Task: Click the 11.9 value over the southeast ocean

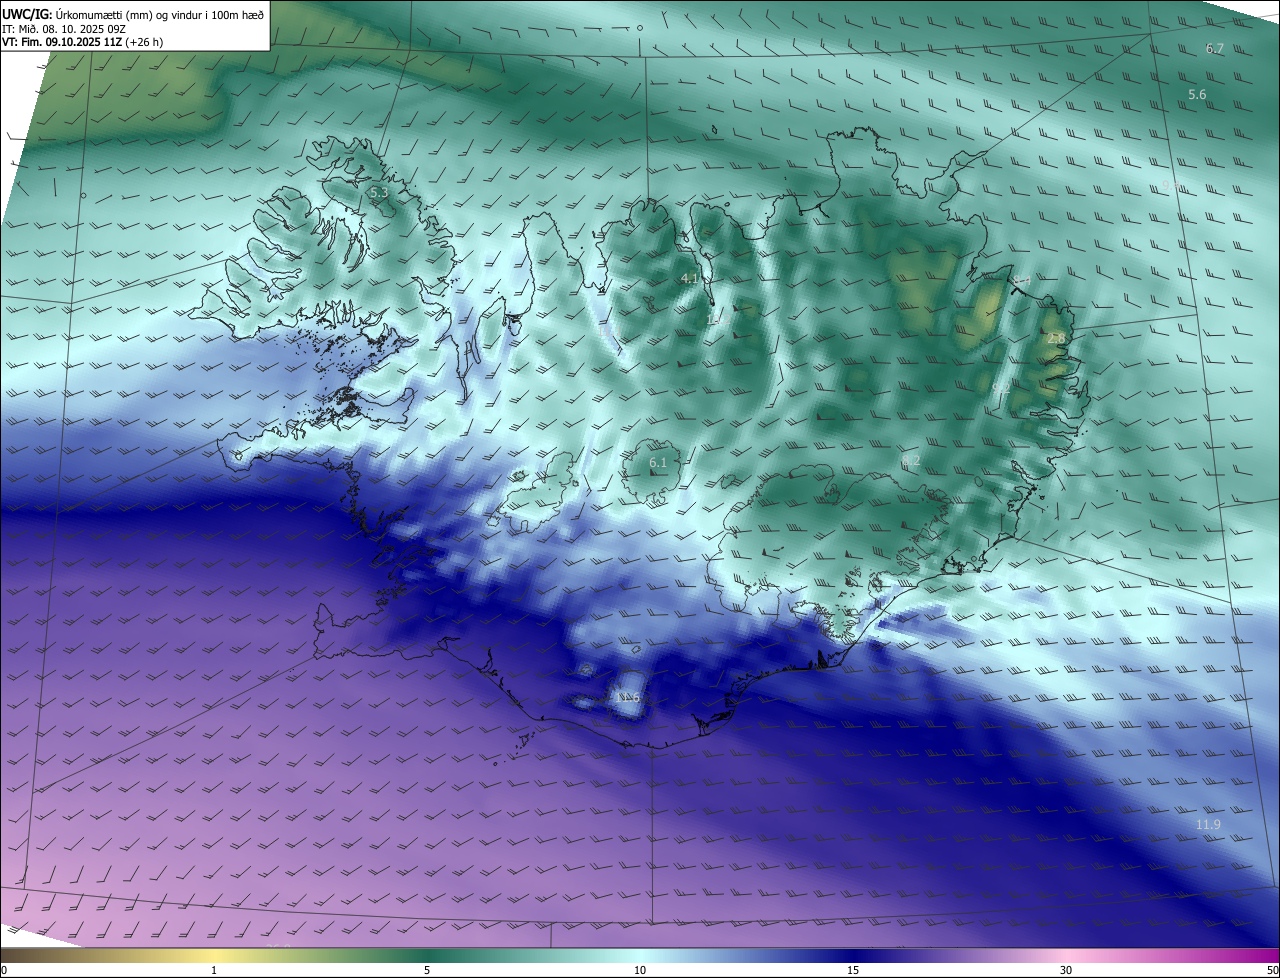Action: 1208,824
